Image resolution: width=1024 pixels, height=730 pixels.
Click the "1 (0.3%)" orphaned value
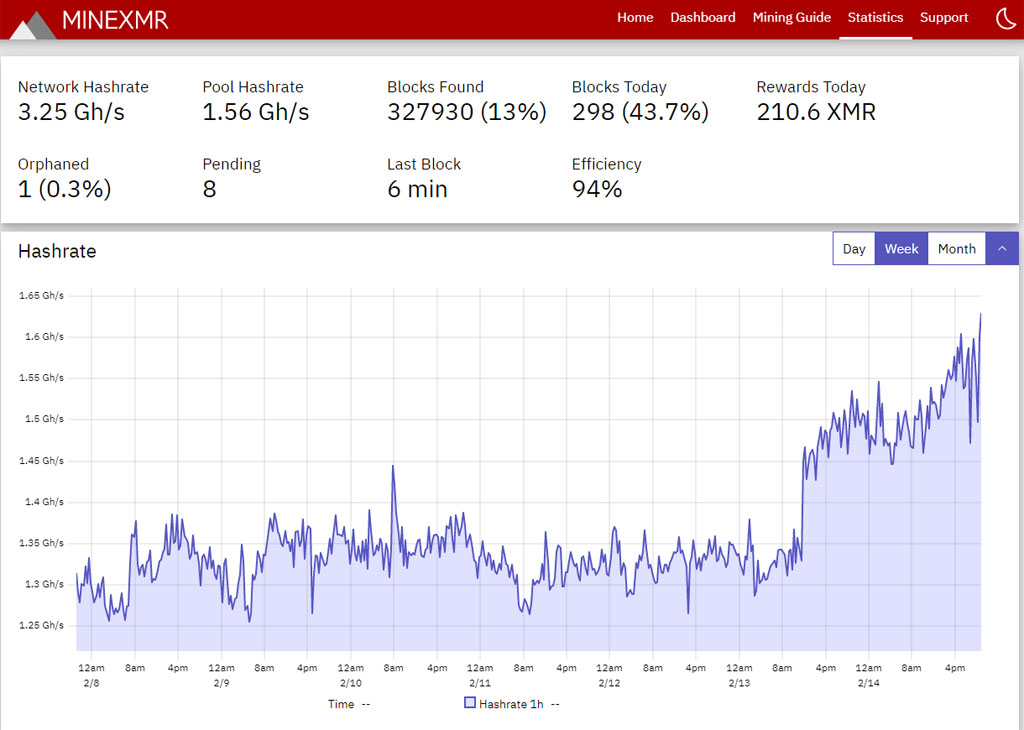65,189
